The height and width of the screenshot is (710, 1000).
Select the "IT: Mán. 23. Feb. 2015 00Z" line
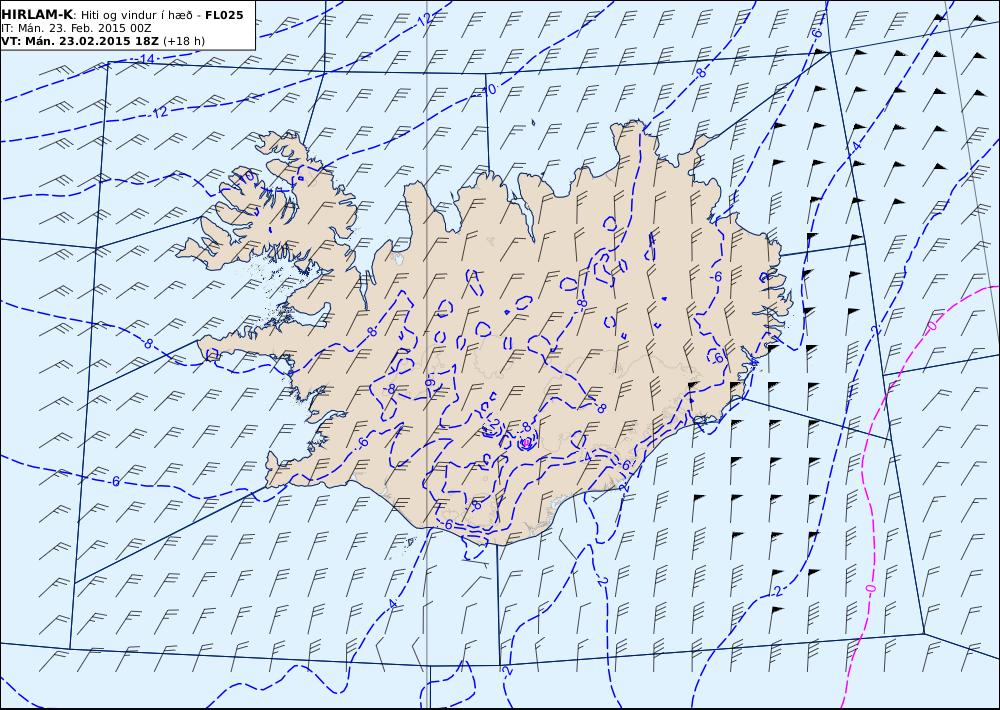[x=76, y=28]
